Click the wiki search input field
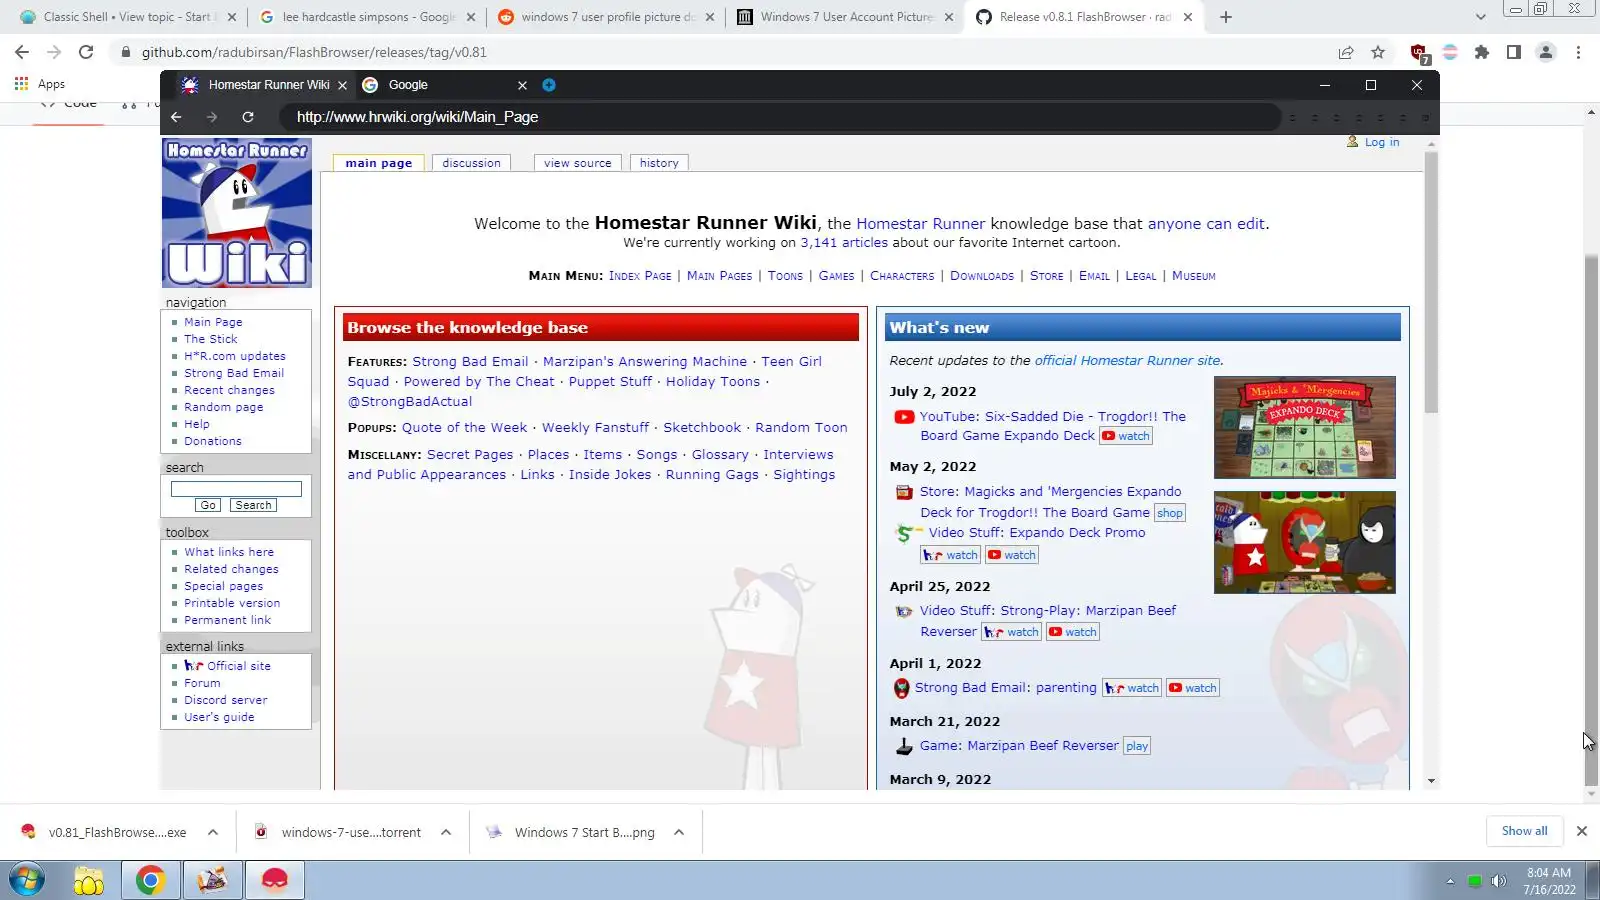Viewport: 1600px width, 900px height. (x=236, y=489)
